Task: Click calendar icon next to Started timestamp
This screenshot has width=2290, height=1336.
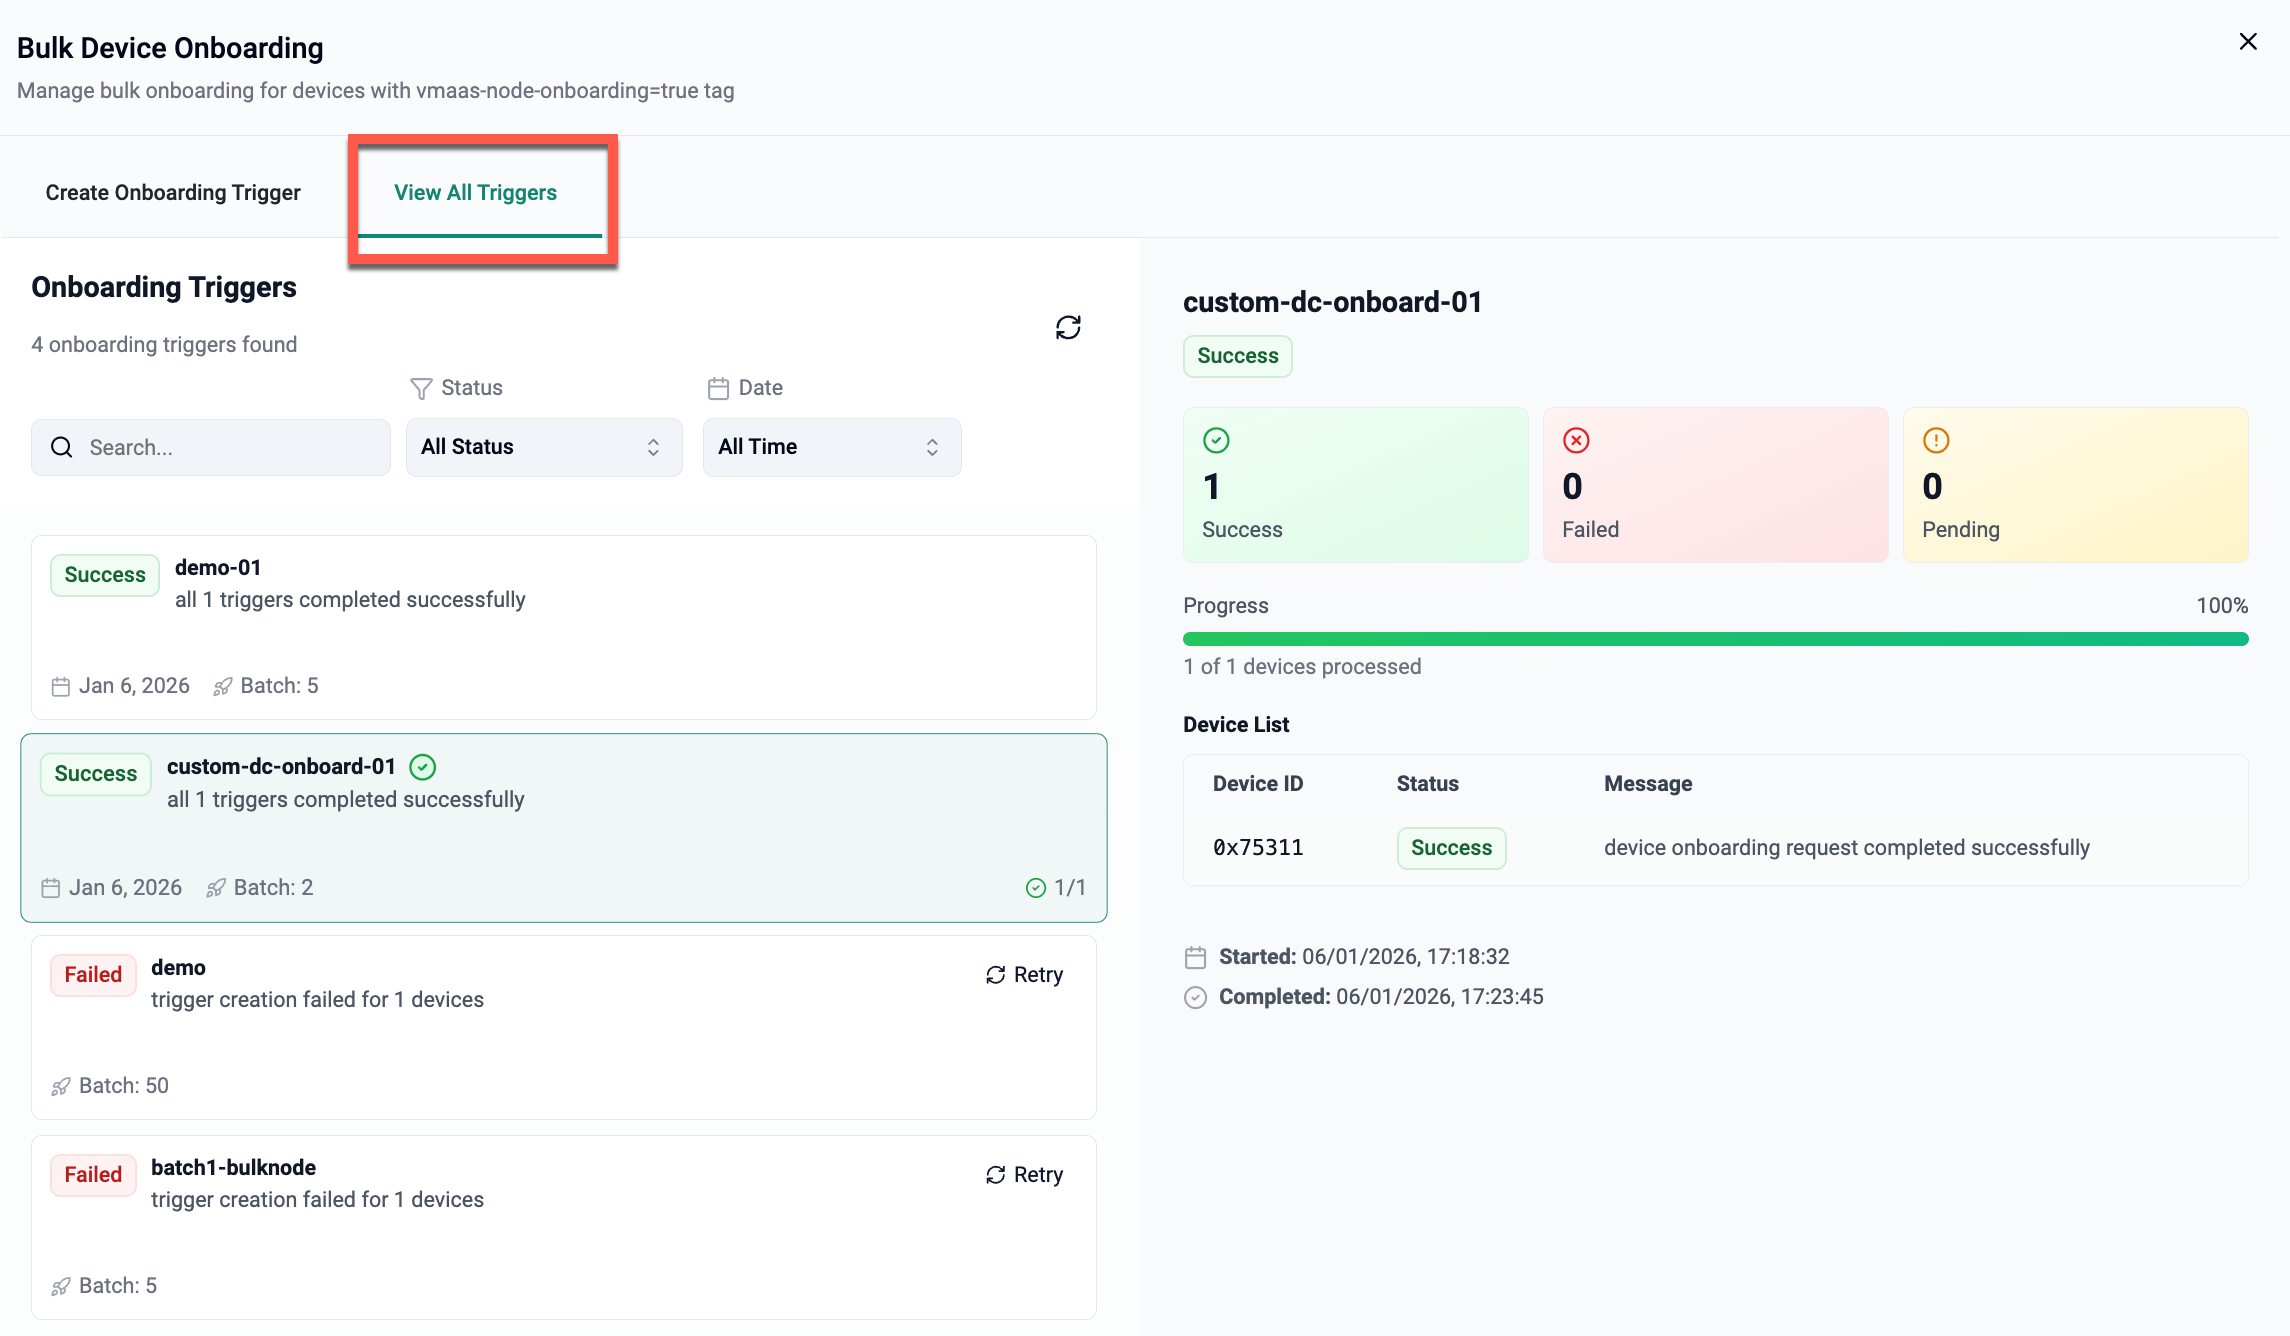Action: pyautogui.click(x=1195, y=957)
